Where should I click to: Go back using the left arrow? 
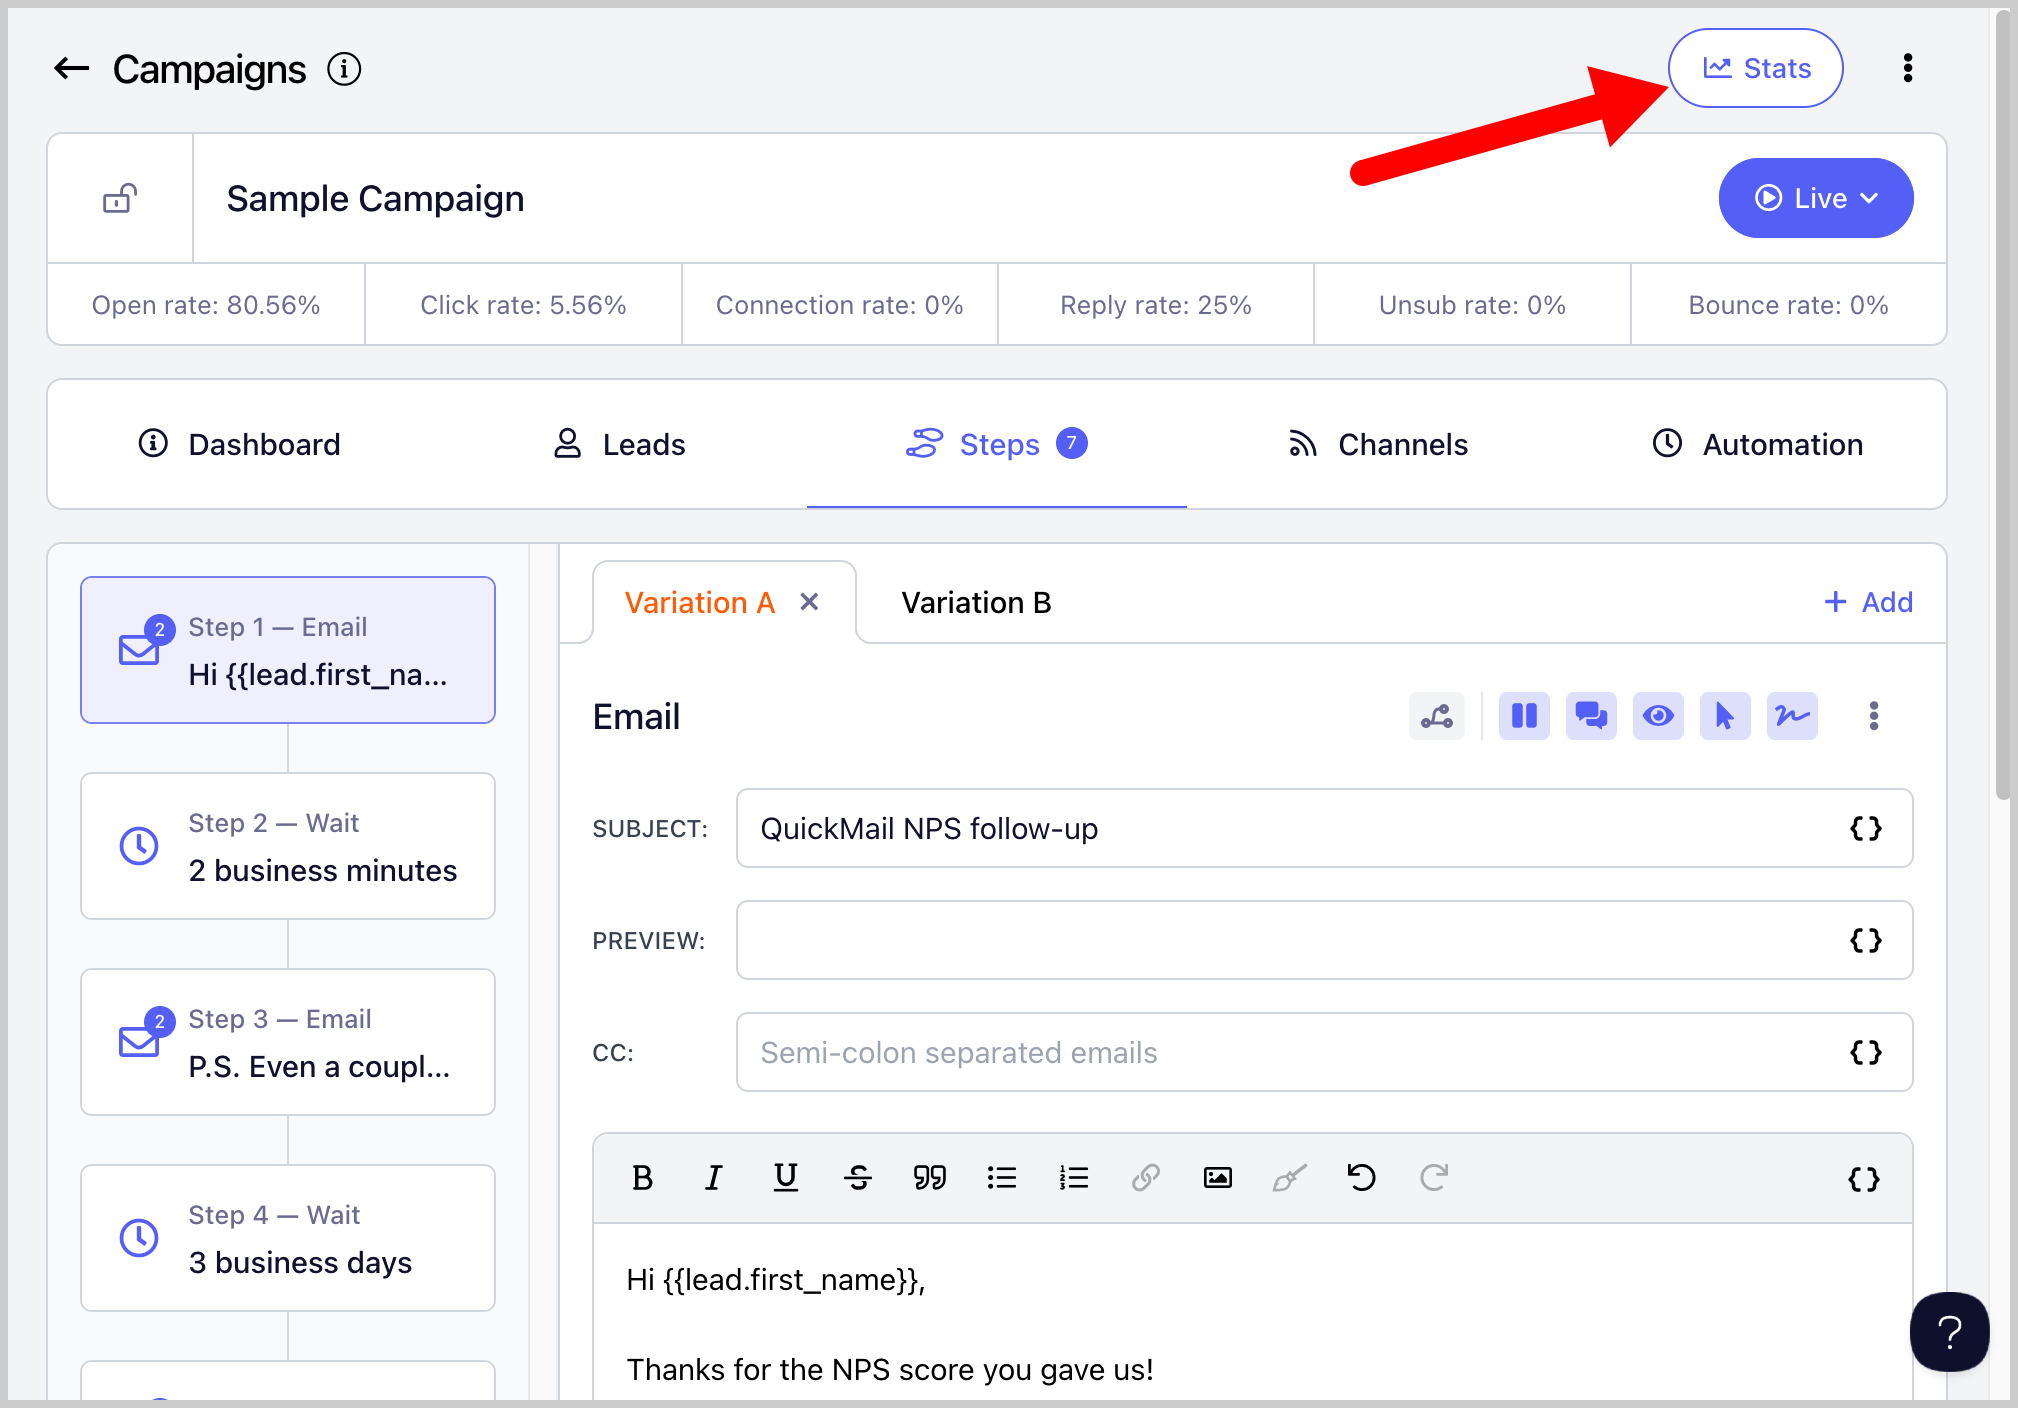[x=71, y=69]
